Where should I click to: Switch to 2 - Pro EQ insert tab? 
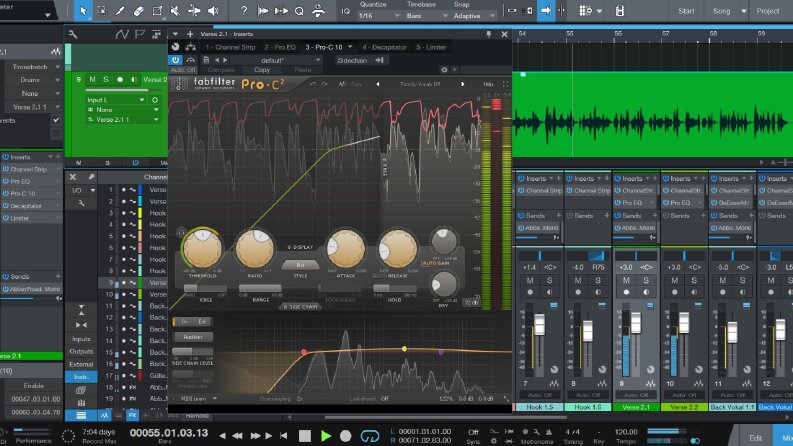pyautogui.click(x=280, y=47)
